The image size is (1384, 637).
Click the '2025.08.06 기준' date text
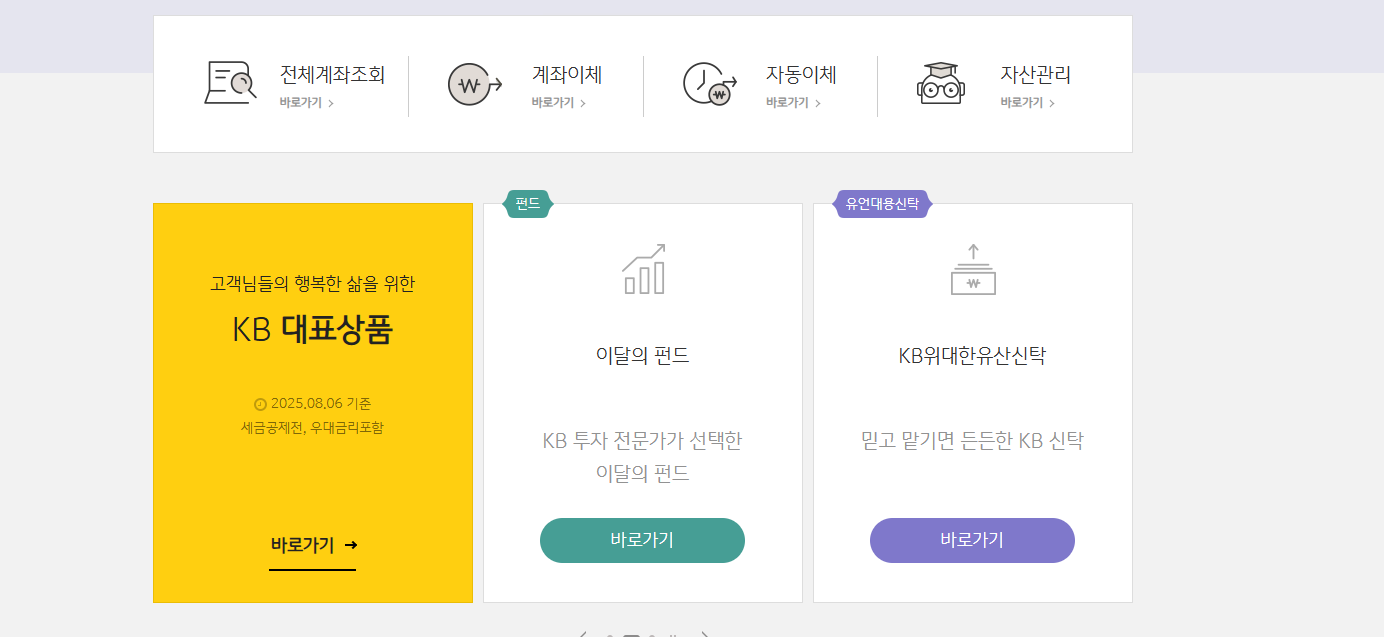(x=321, y=404)
